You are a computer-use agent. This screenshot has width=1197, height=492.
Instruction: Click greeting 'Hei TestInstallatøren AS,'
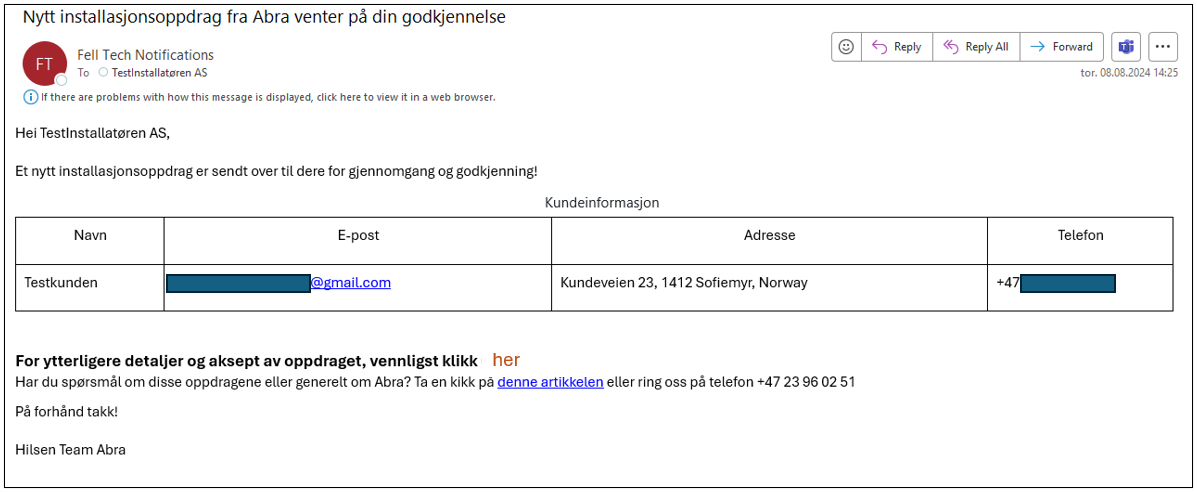92,133
